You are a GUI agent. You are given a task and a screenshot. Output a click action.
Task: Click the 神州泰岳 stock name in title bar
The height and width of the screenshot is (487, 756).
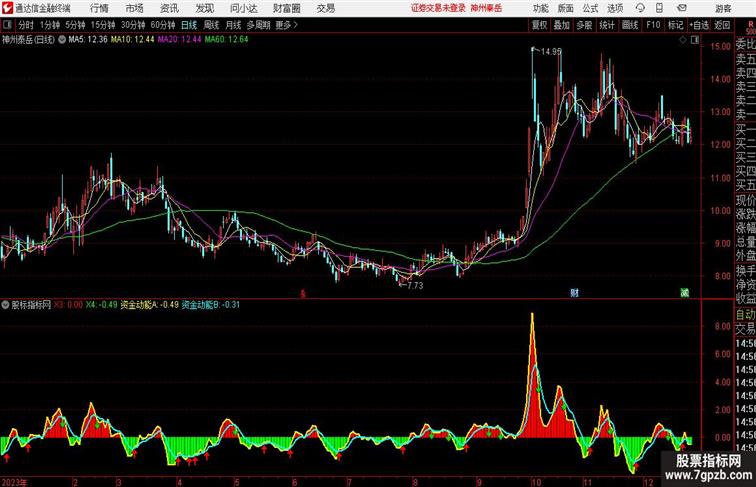pos(486,8)
